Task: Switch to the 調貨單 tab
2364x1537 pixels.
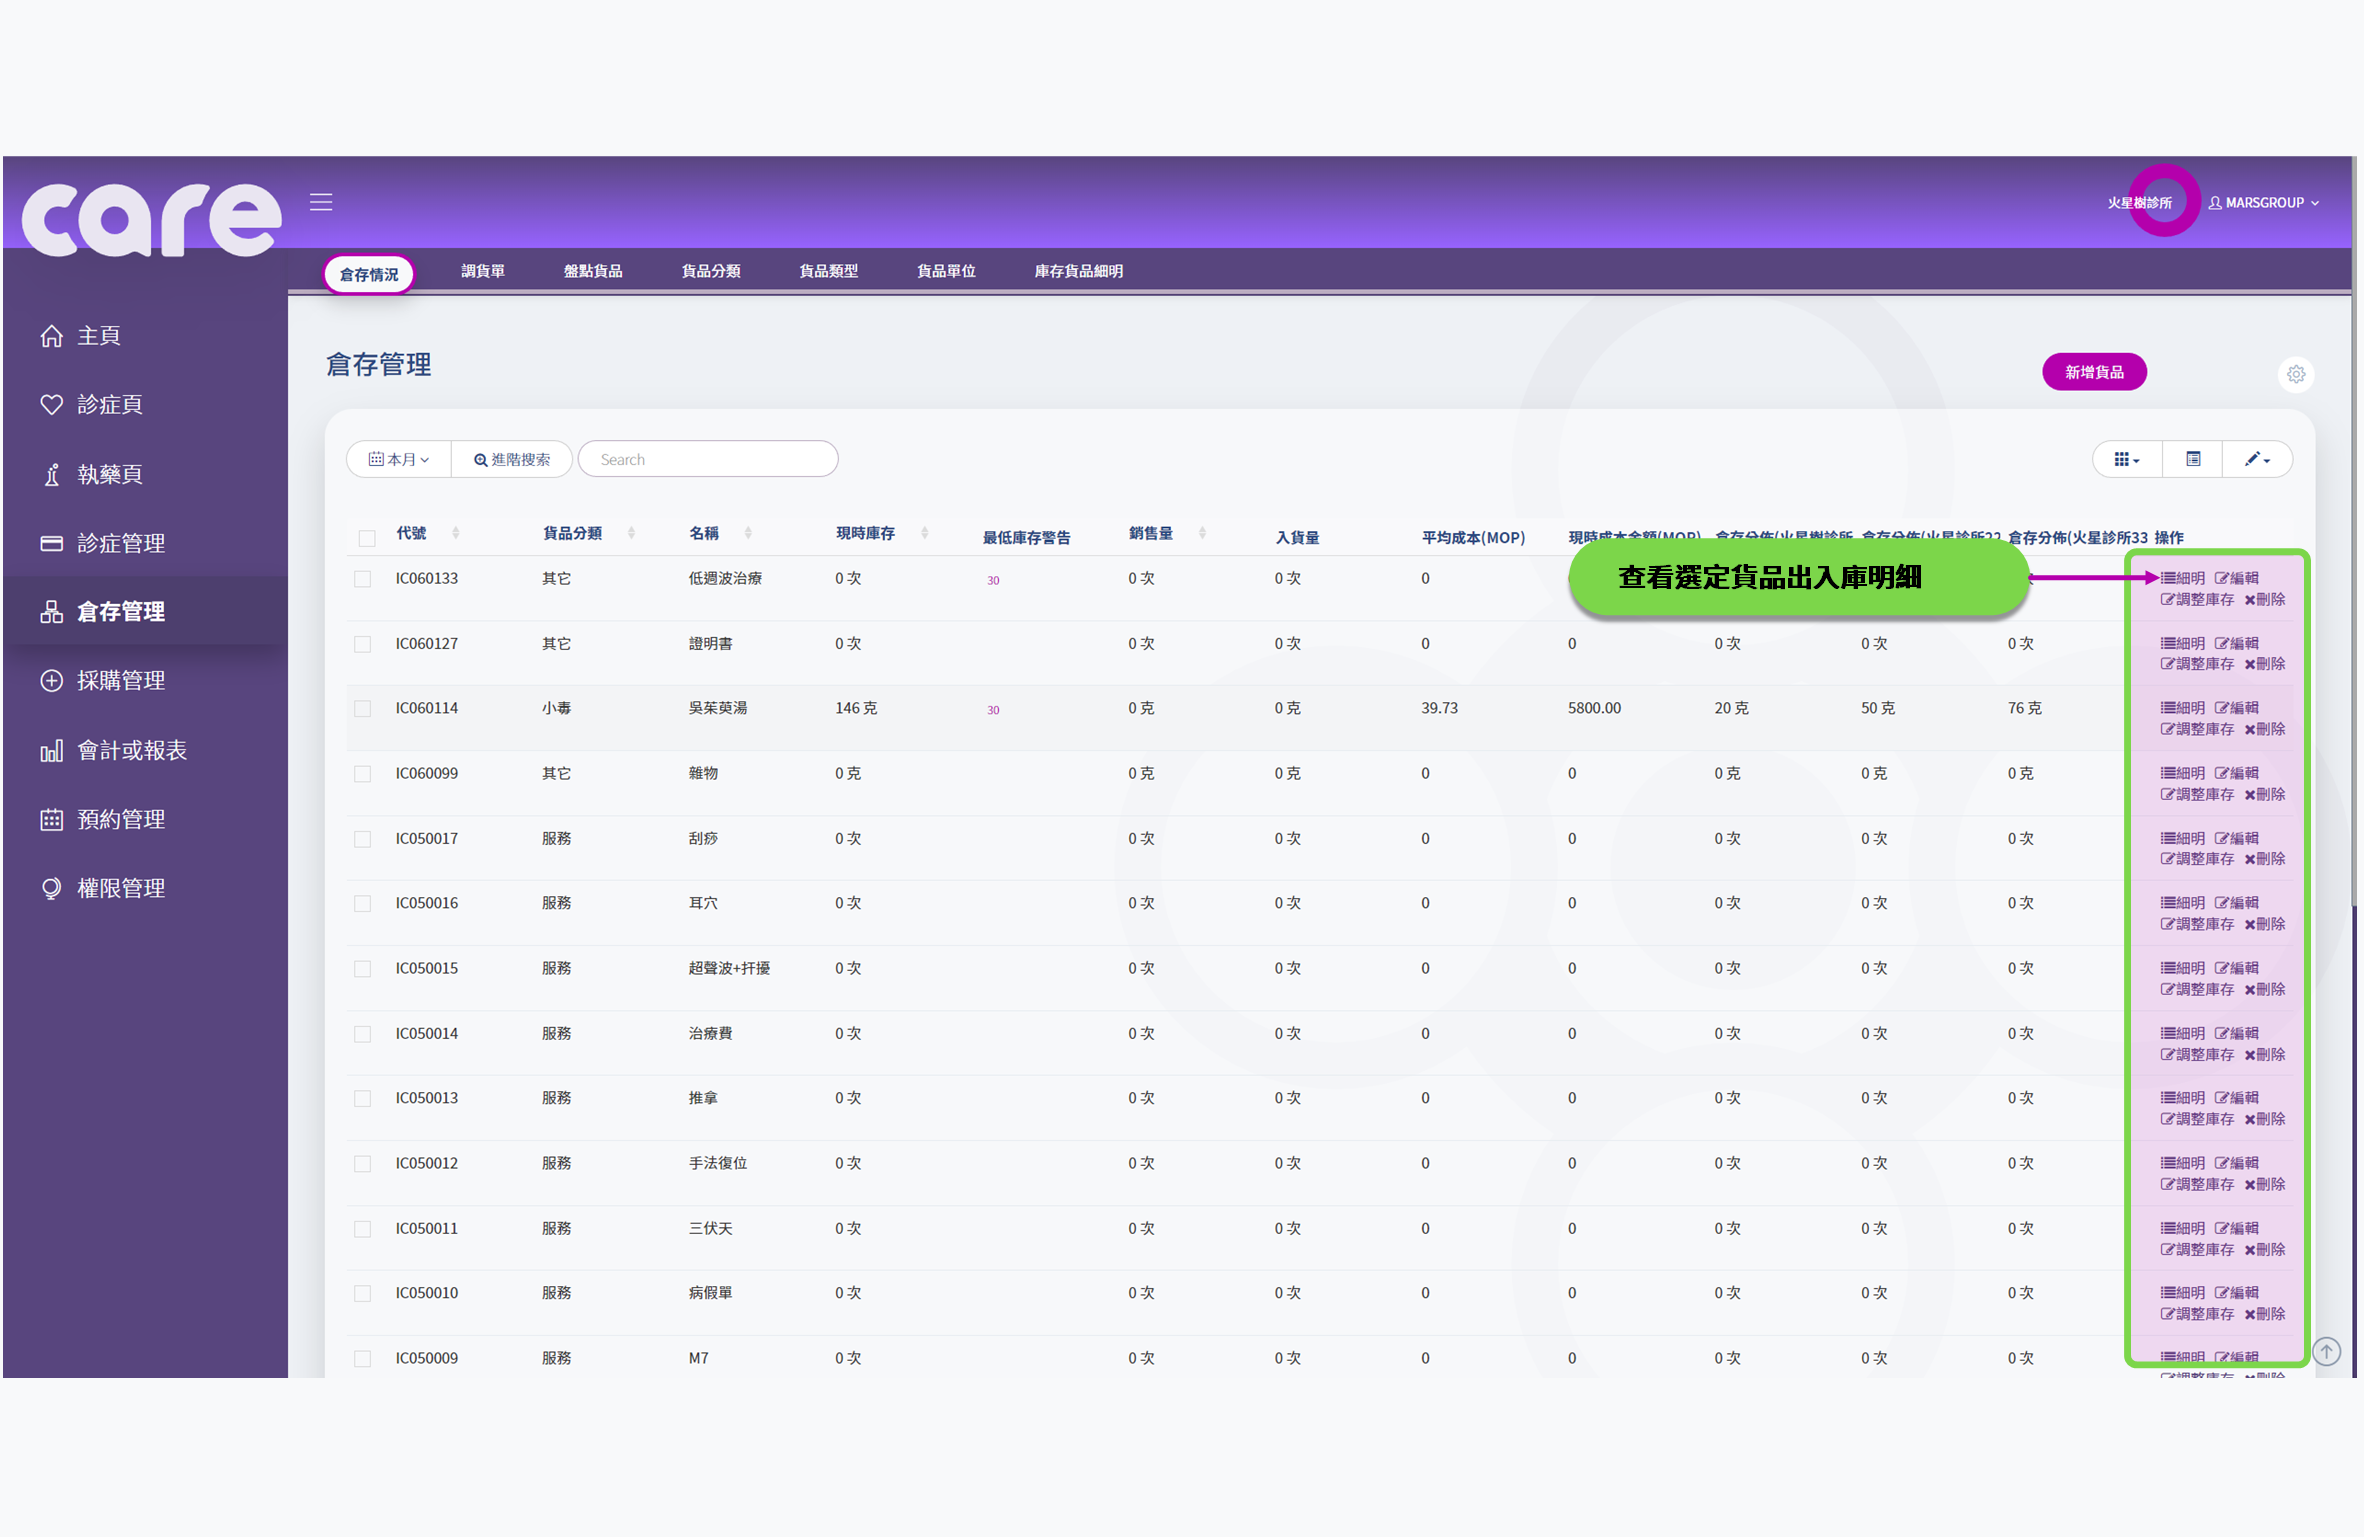Action: click(483, 271)
